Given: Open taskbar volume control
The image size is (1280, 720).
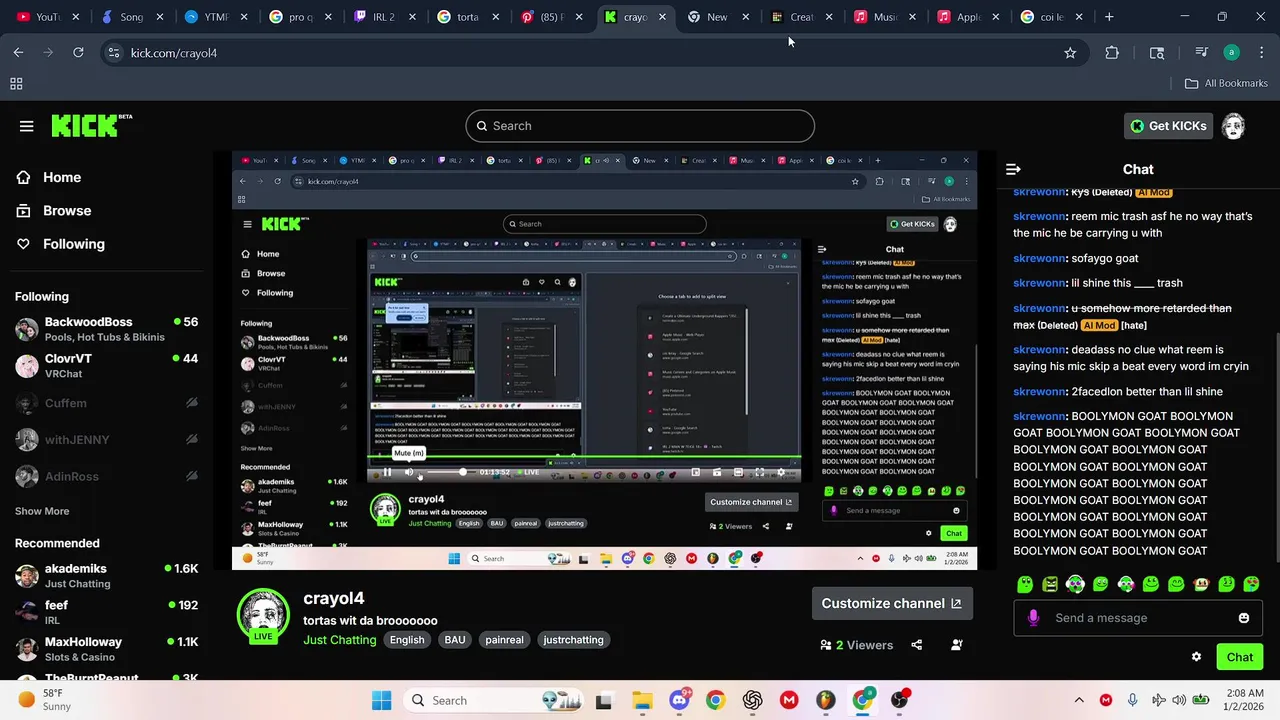Looking at the screenshot, I should point(1180,700).
